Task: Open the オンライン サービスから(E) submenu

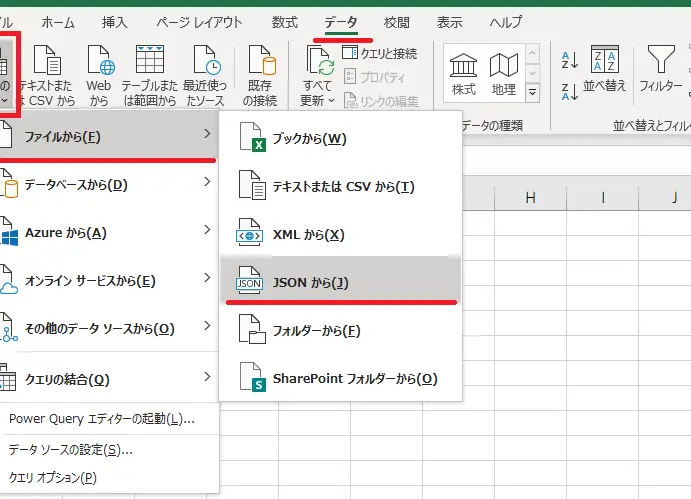Action: click(108, 281)
